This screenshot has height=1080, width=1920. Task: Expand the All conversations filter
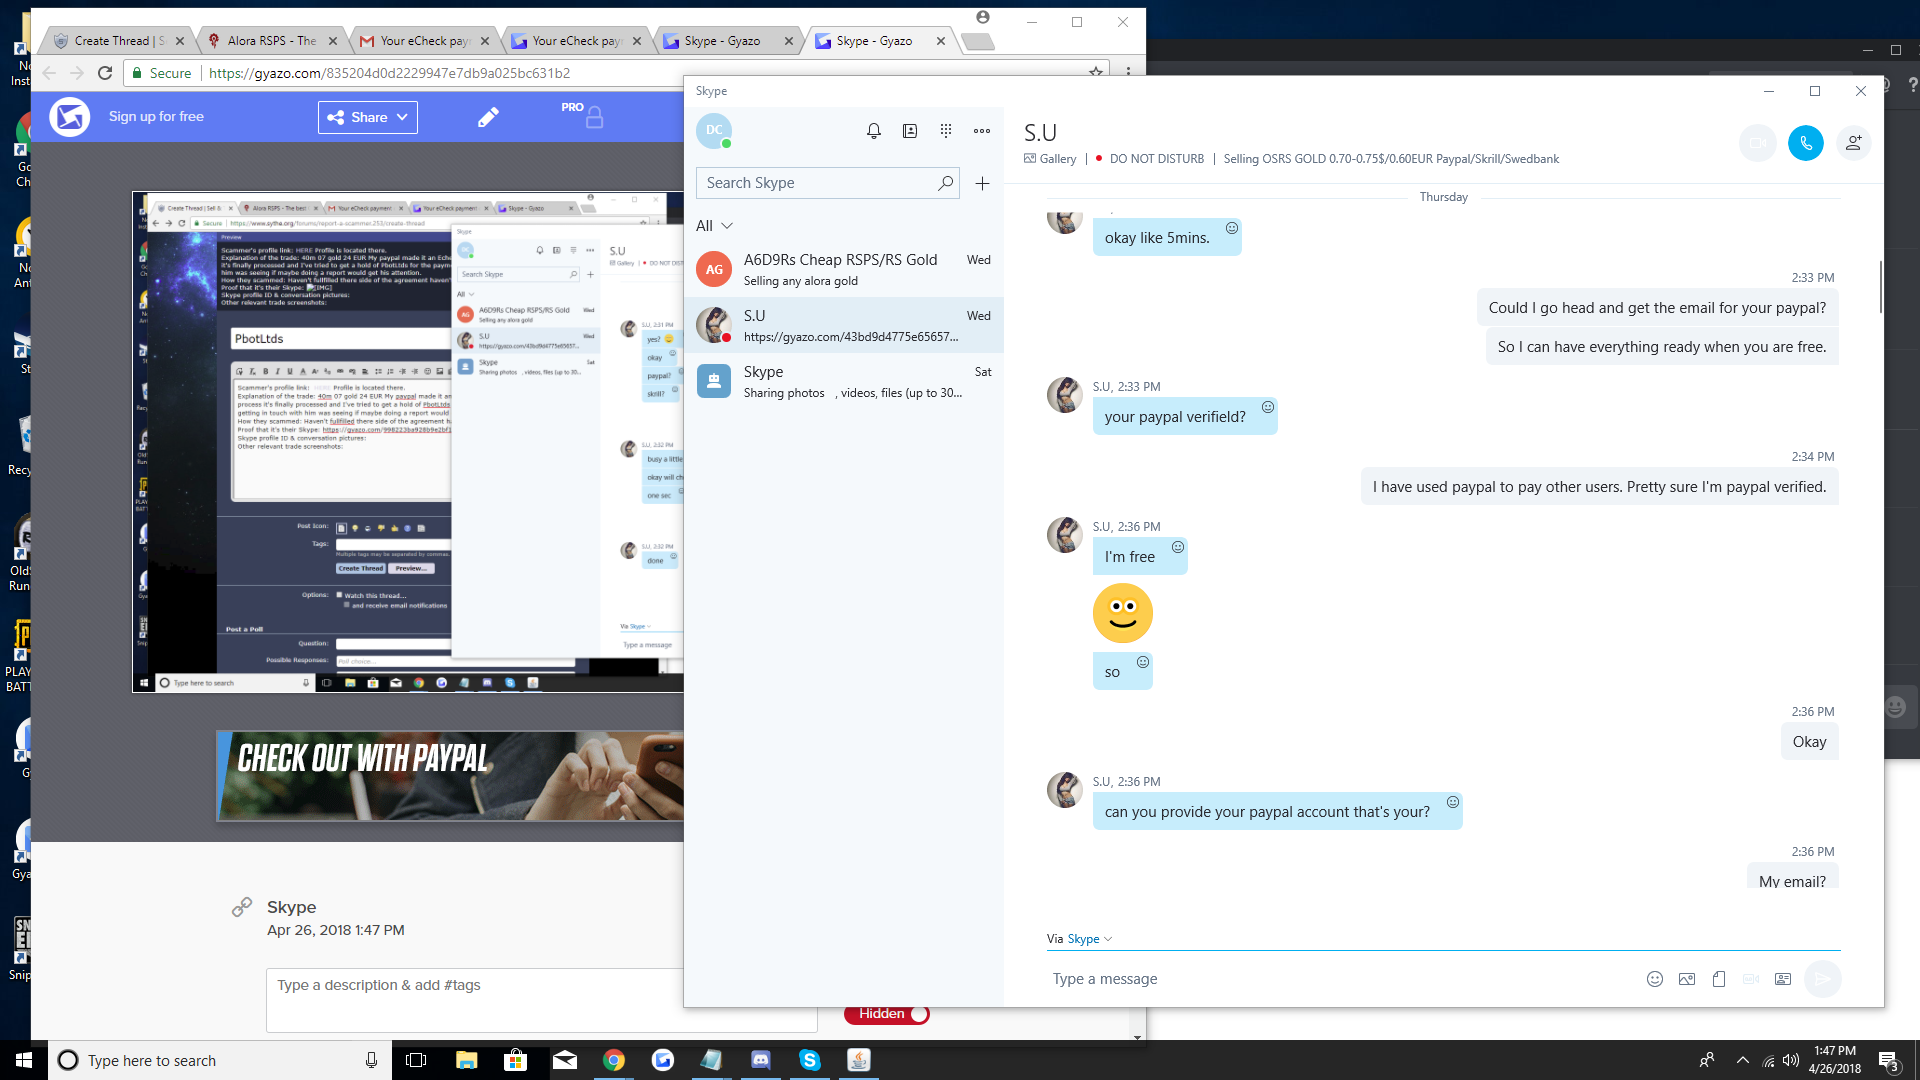point(714,226)
